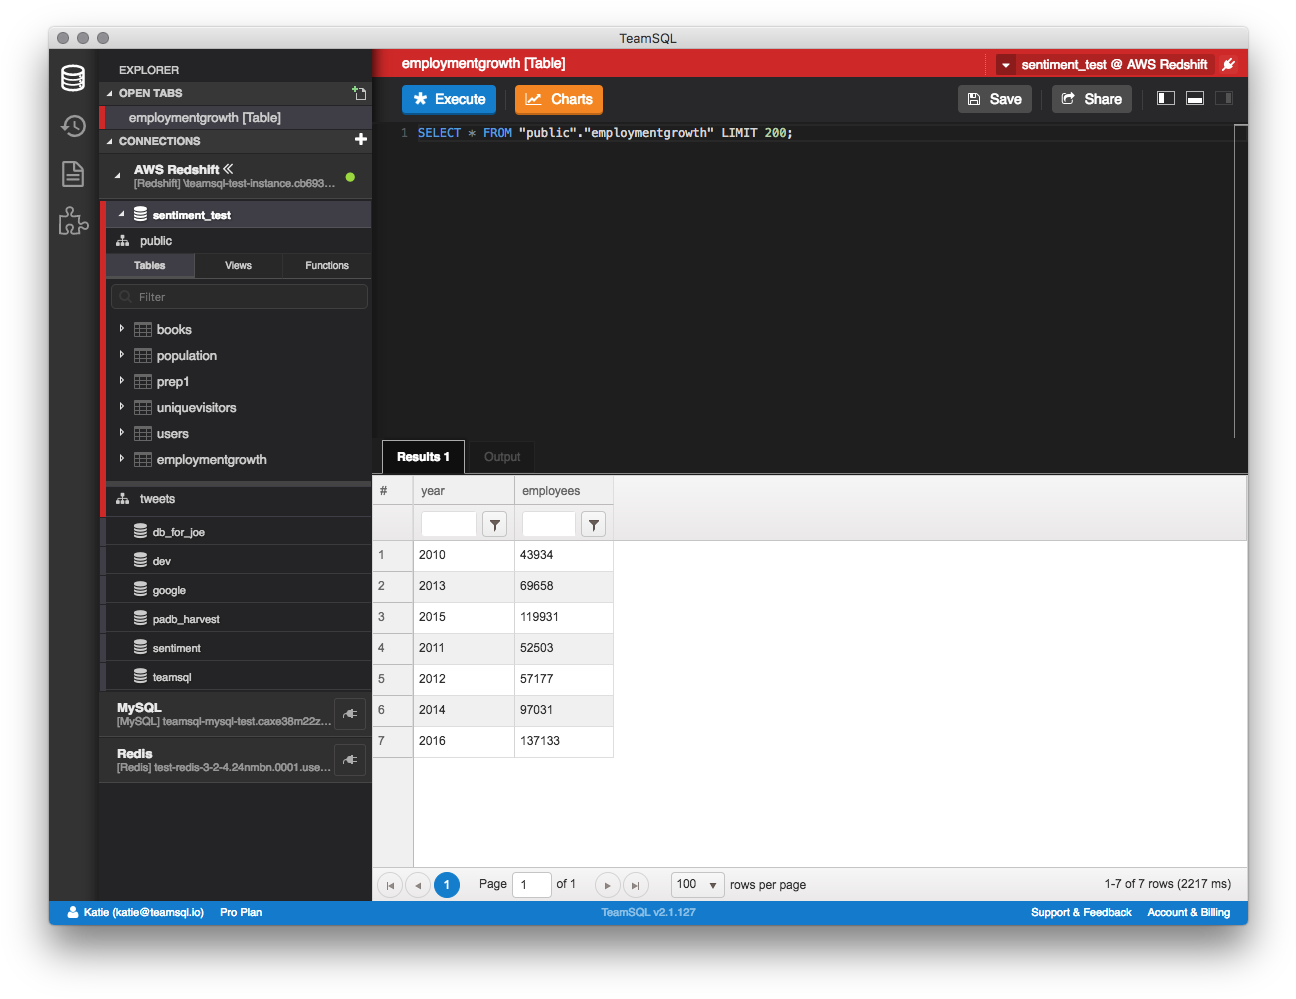Expand the uniquevisitors table
The height and width of the screenshot is (999, 1296).
(122, 406)
